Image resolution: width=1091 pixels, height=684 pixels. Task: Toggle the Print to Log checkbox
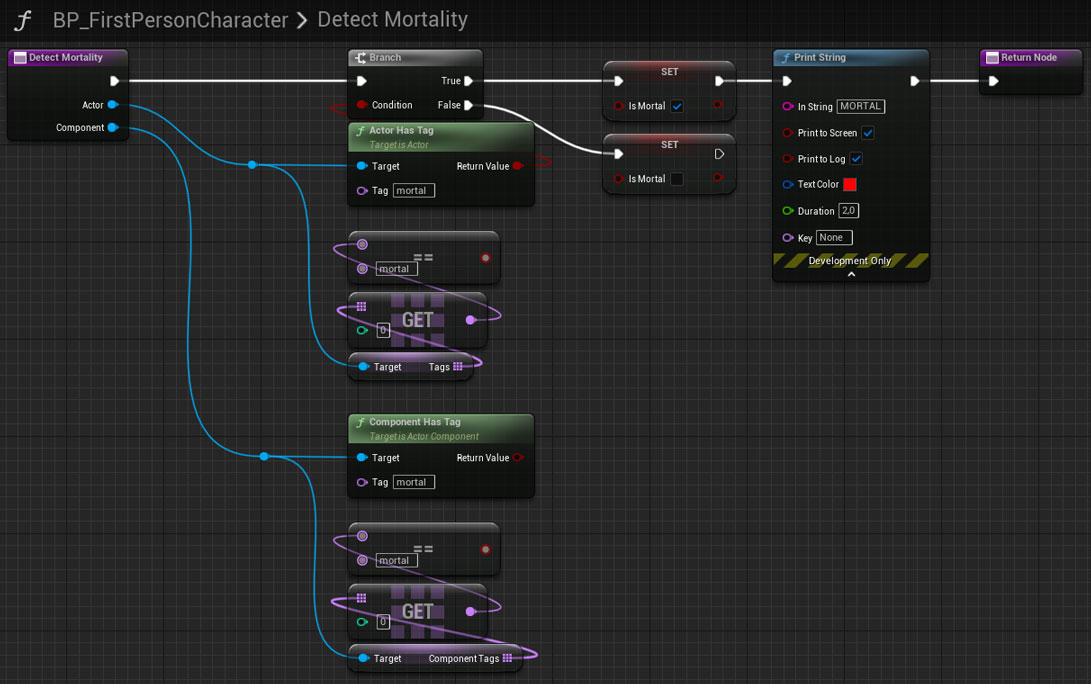click(x=857, y=159)
